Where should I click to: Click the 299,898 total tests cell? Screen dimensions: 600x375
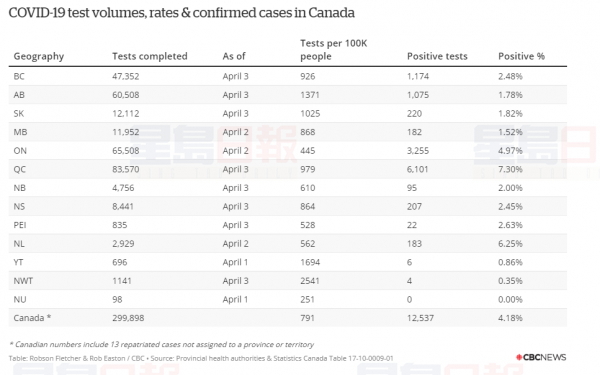pyautogui.click(x=128, y=318)
